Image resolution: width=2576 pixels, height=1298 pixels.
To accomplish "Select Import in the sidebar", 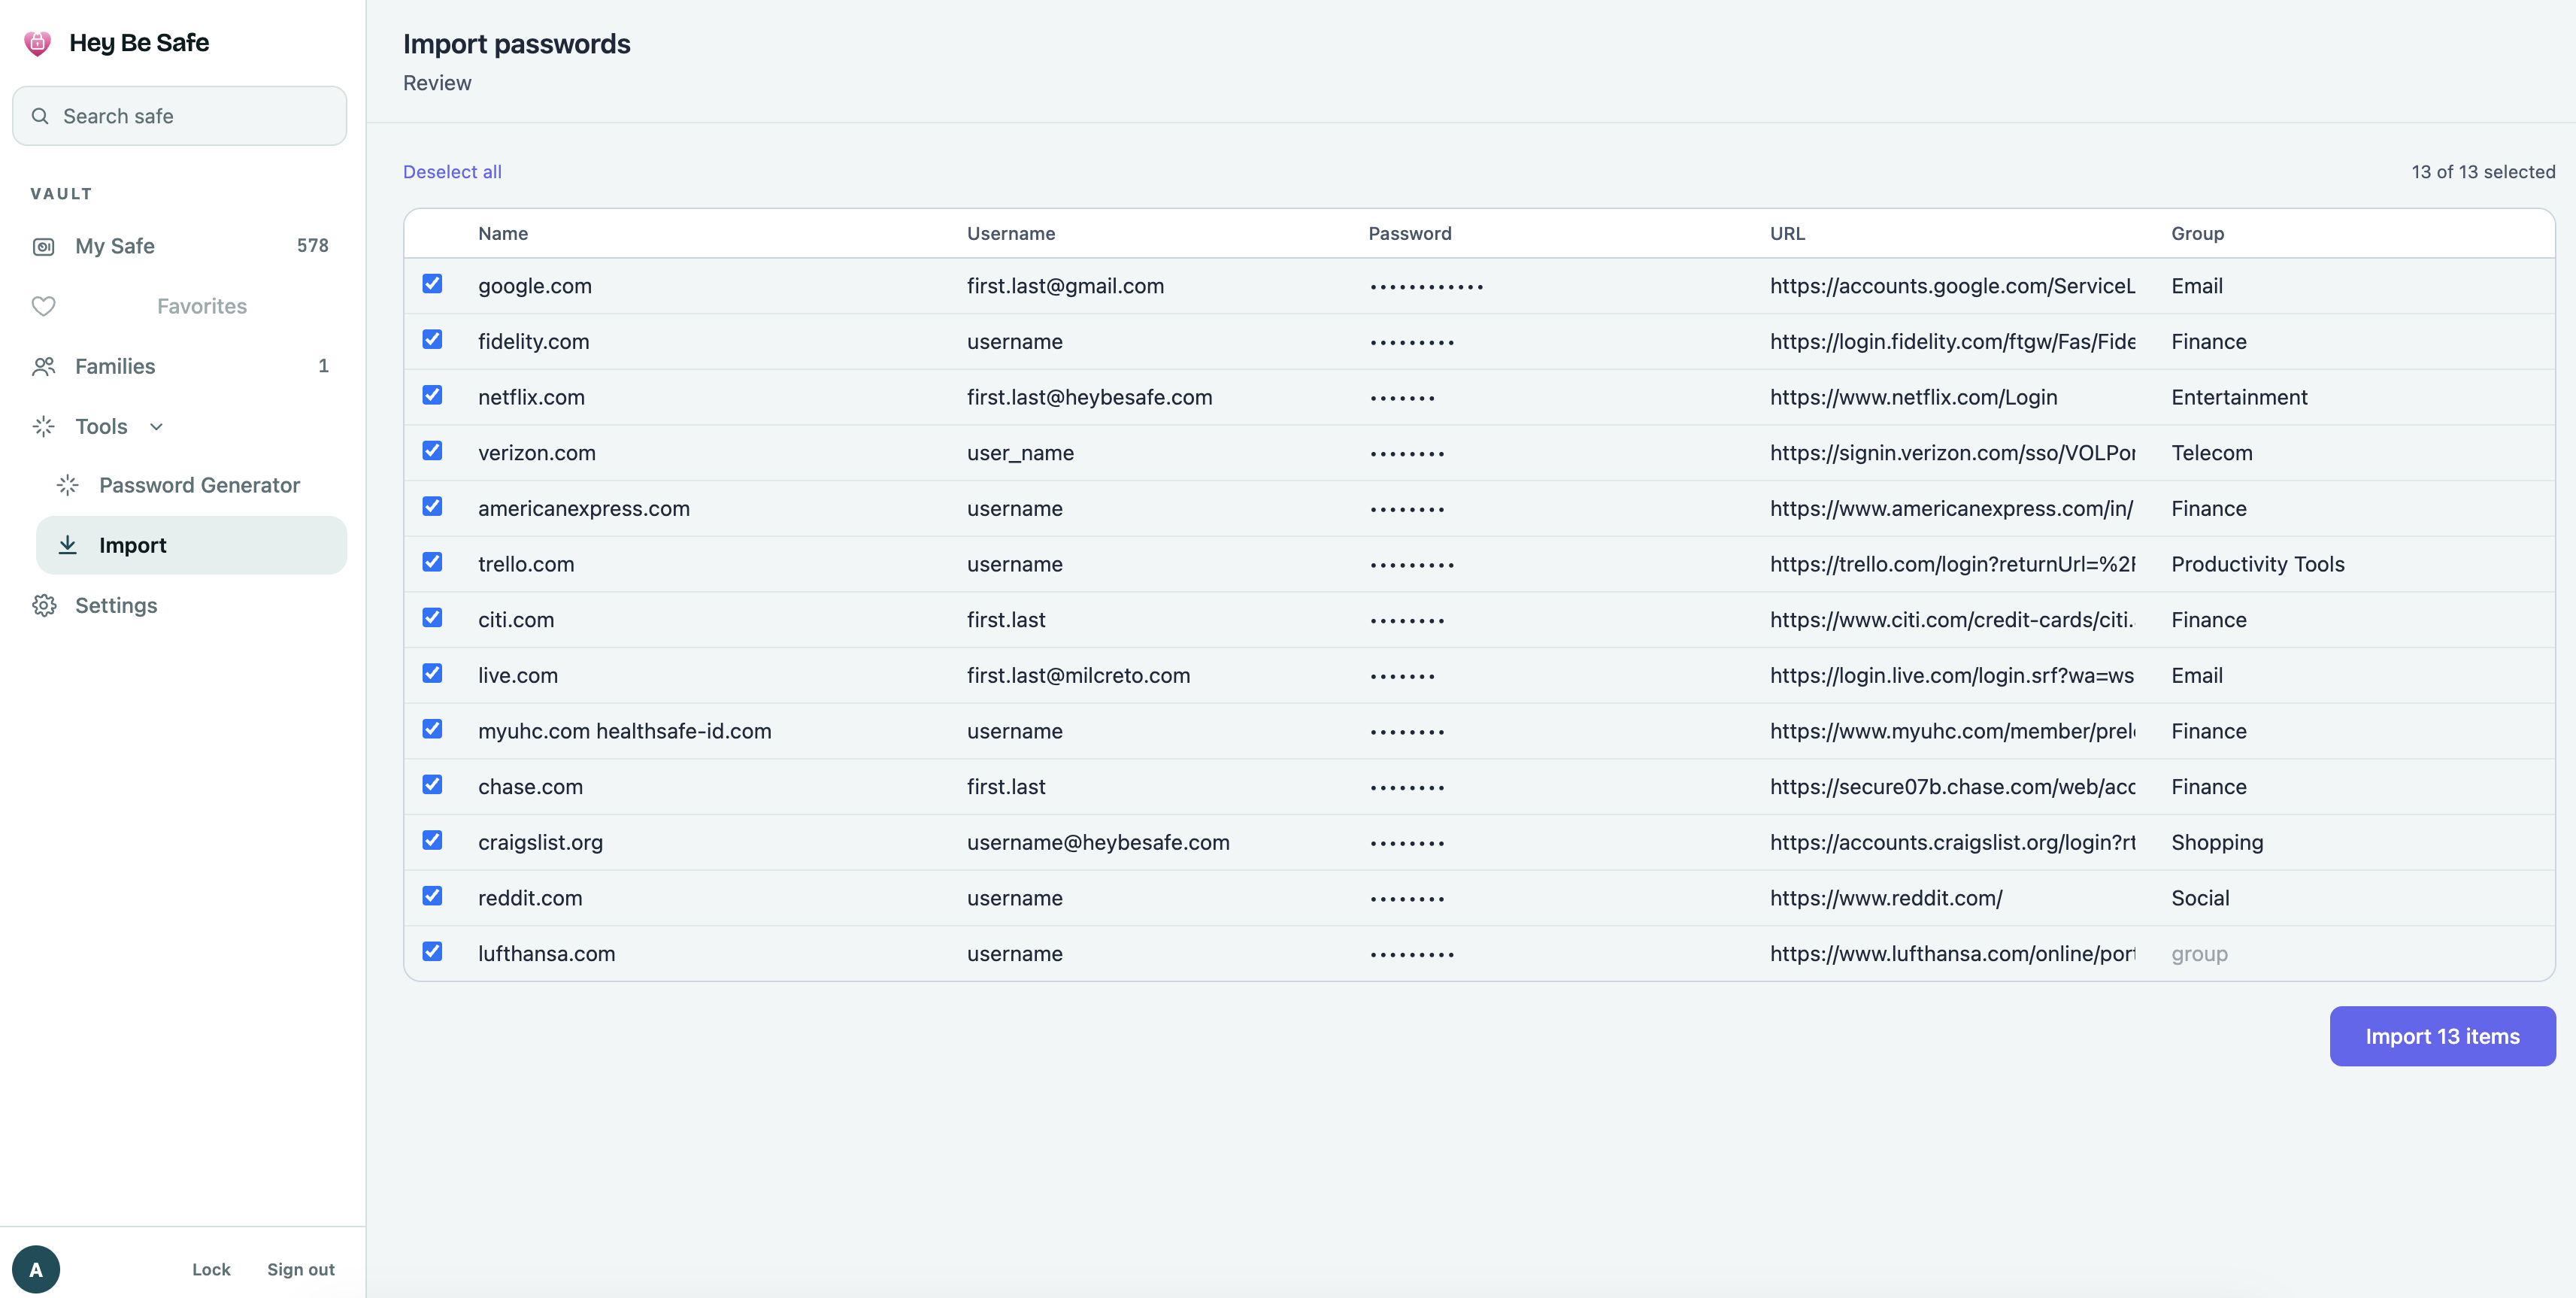I will [192, 545].
